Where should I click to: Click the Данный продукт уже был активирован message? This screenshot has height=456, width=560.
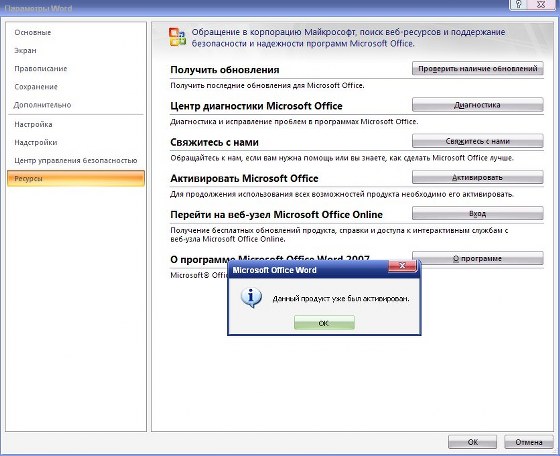pyautogui.click(x=341, y=299)
